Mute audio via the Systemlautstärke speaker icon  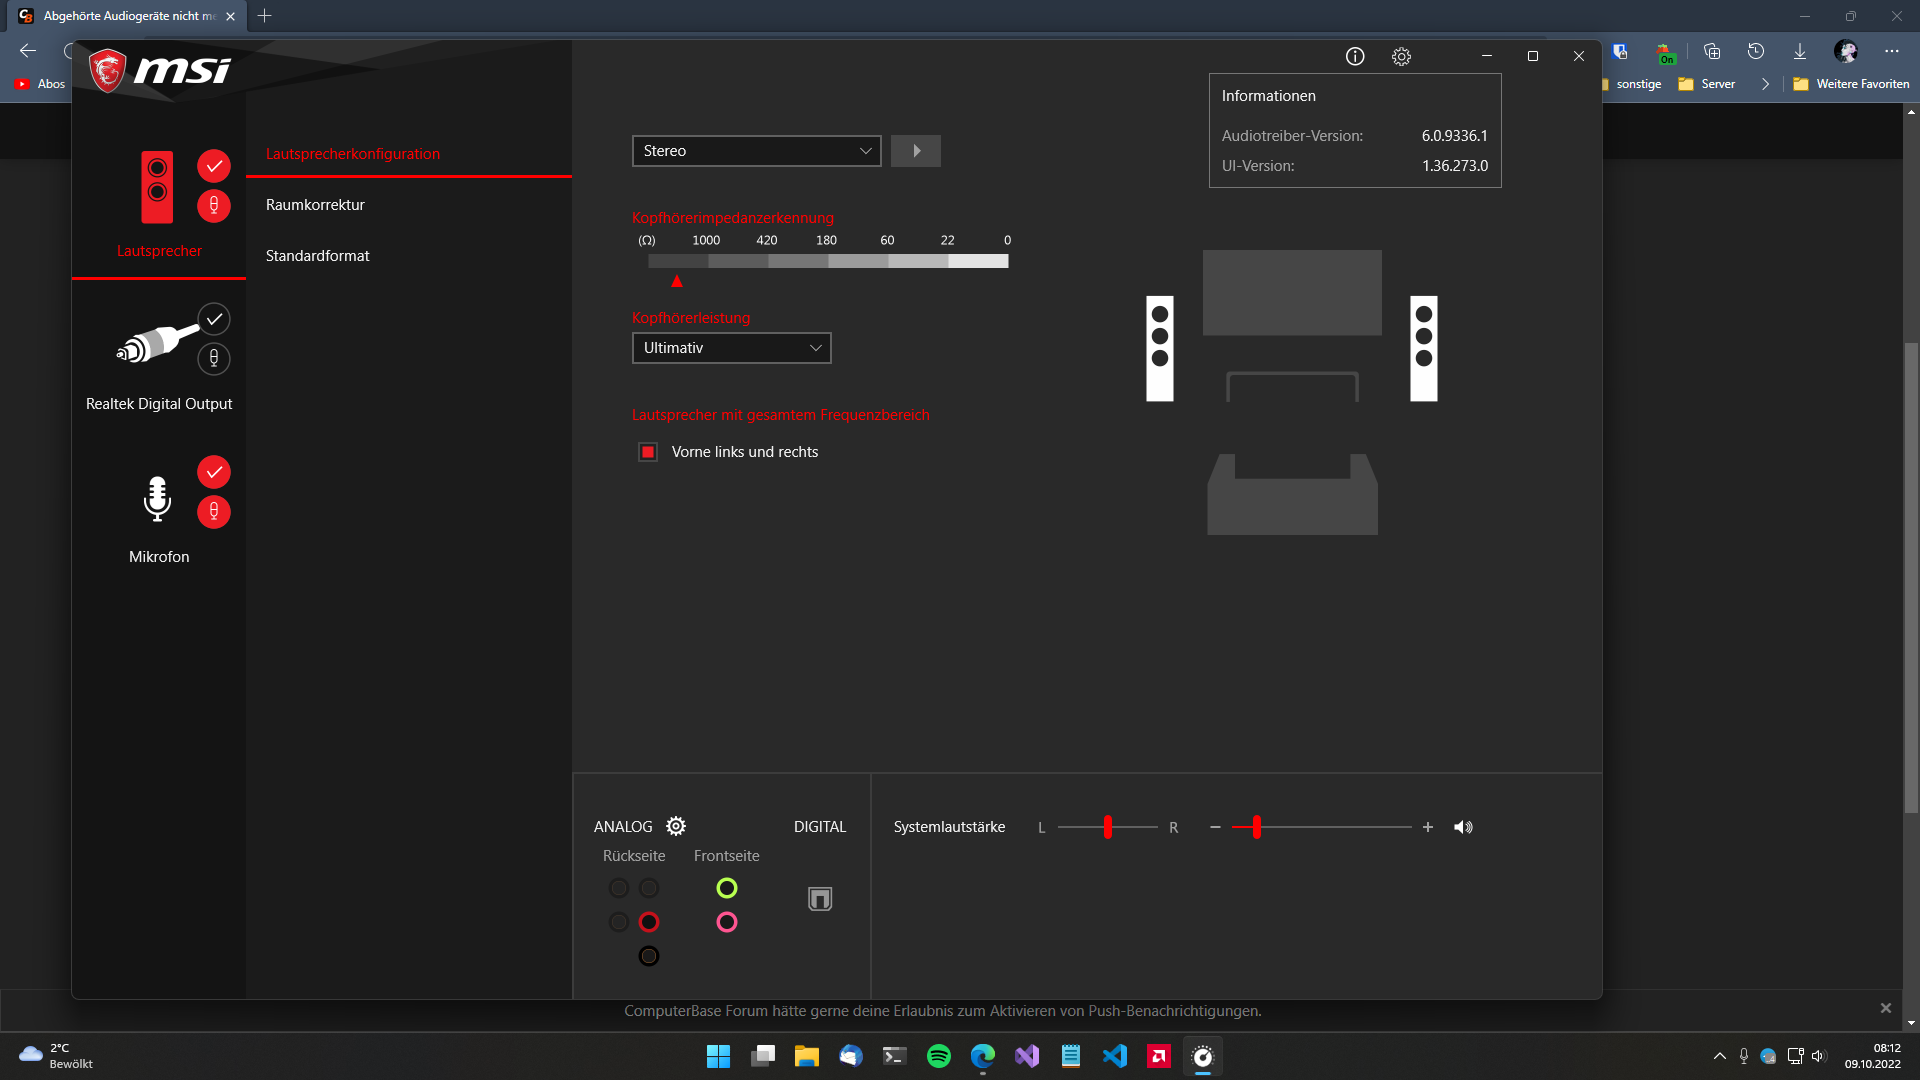pos(1463,827)
